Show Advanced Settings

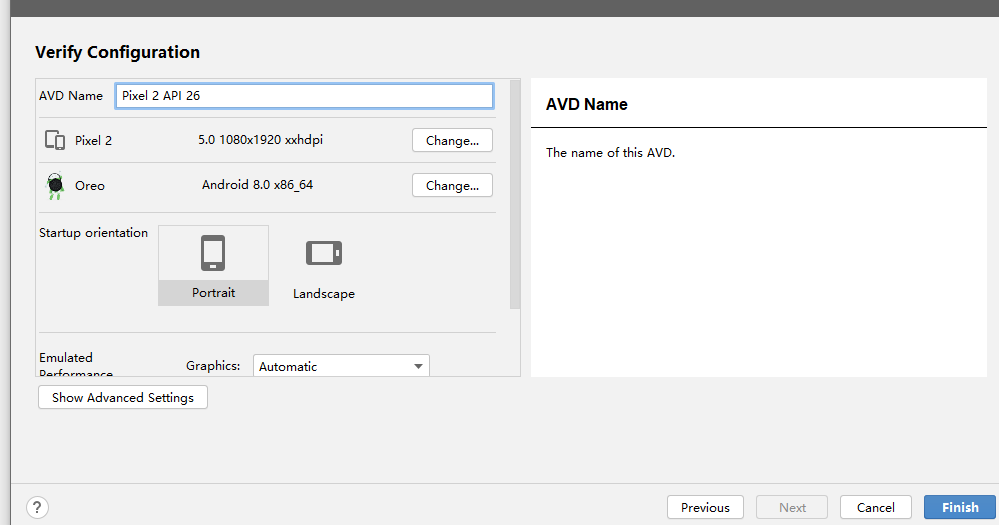click(123, 398)
